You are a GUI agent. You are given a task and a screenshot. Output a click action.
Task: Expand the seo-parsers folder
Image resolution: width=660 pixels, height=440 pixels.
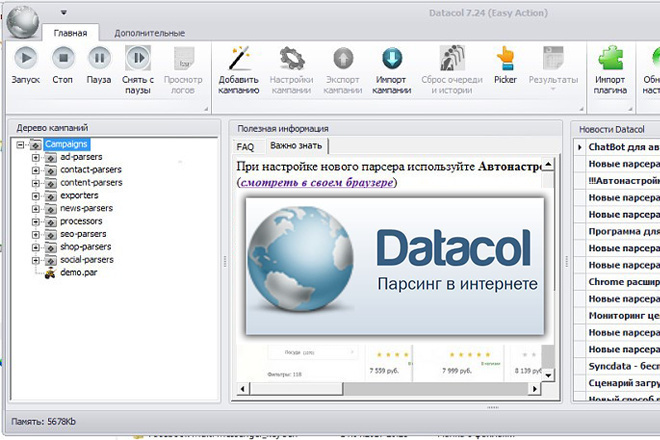(36, 235)
